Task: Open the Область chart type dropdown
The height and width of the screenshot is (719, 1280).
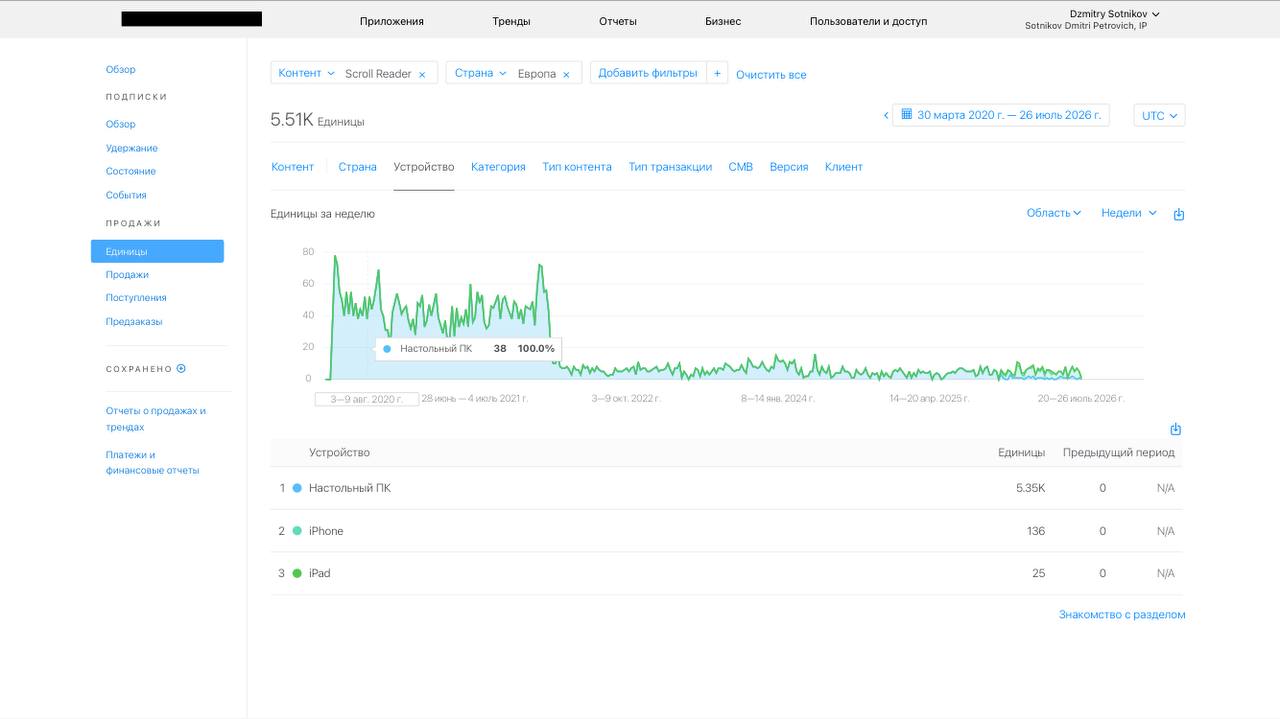Action: [1054, 213]
